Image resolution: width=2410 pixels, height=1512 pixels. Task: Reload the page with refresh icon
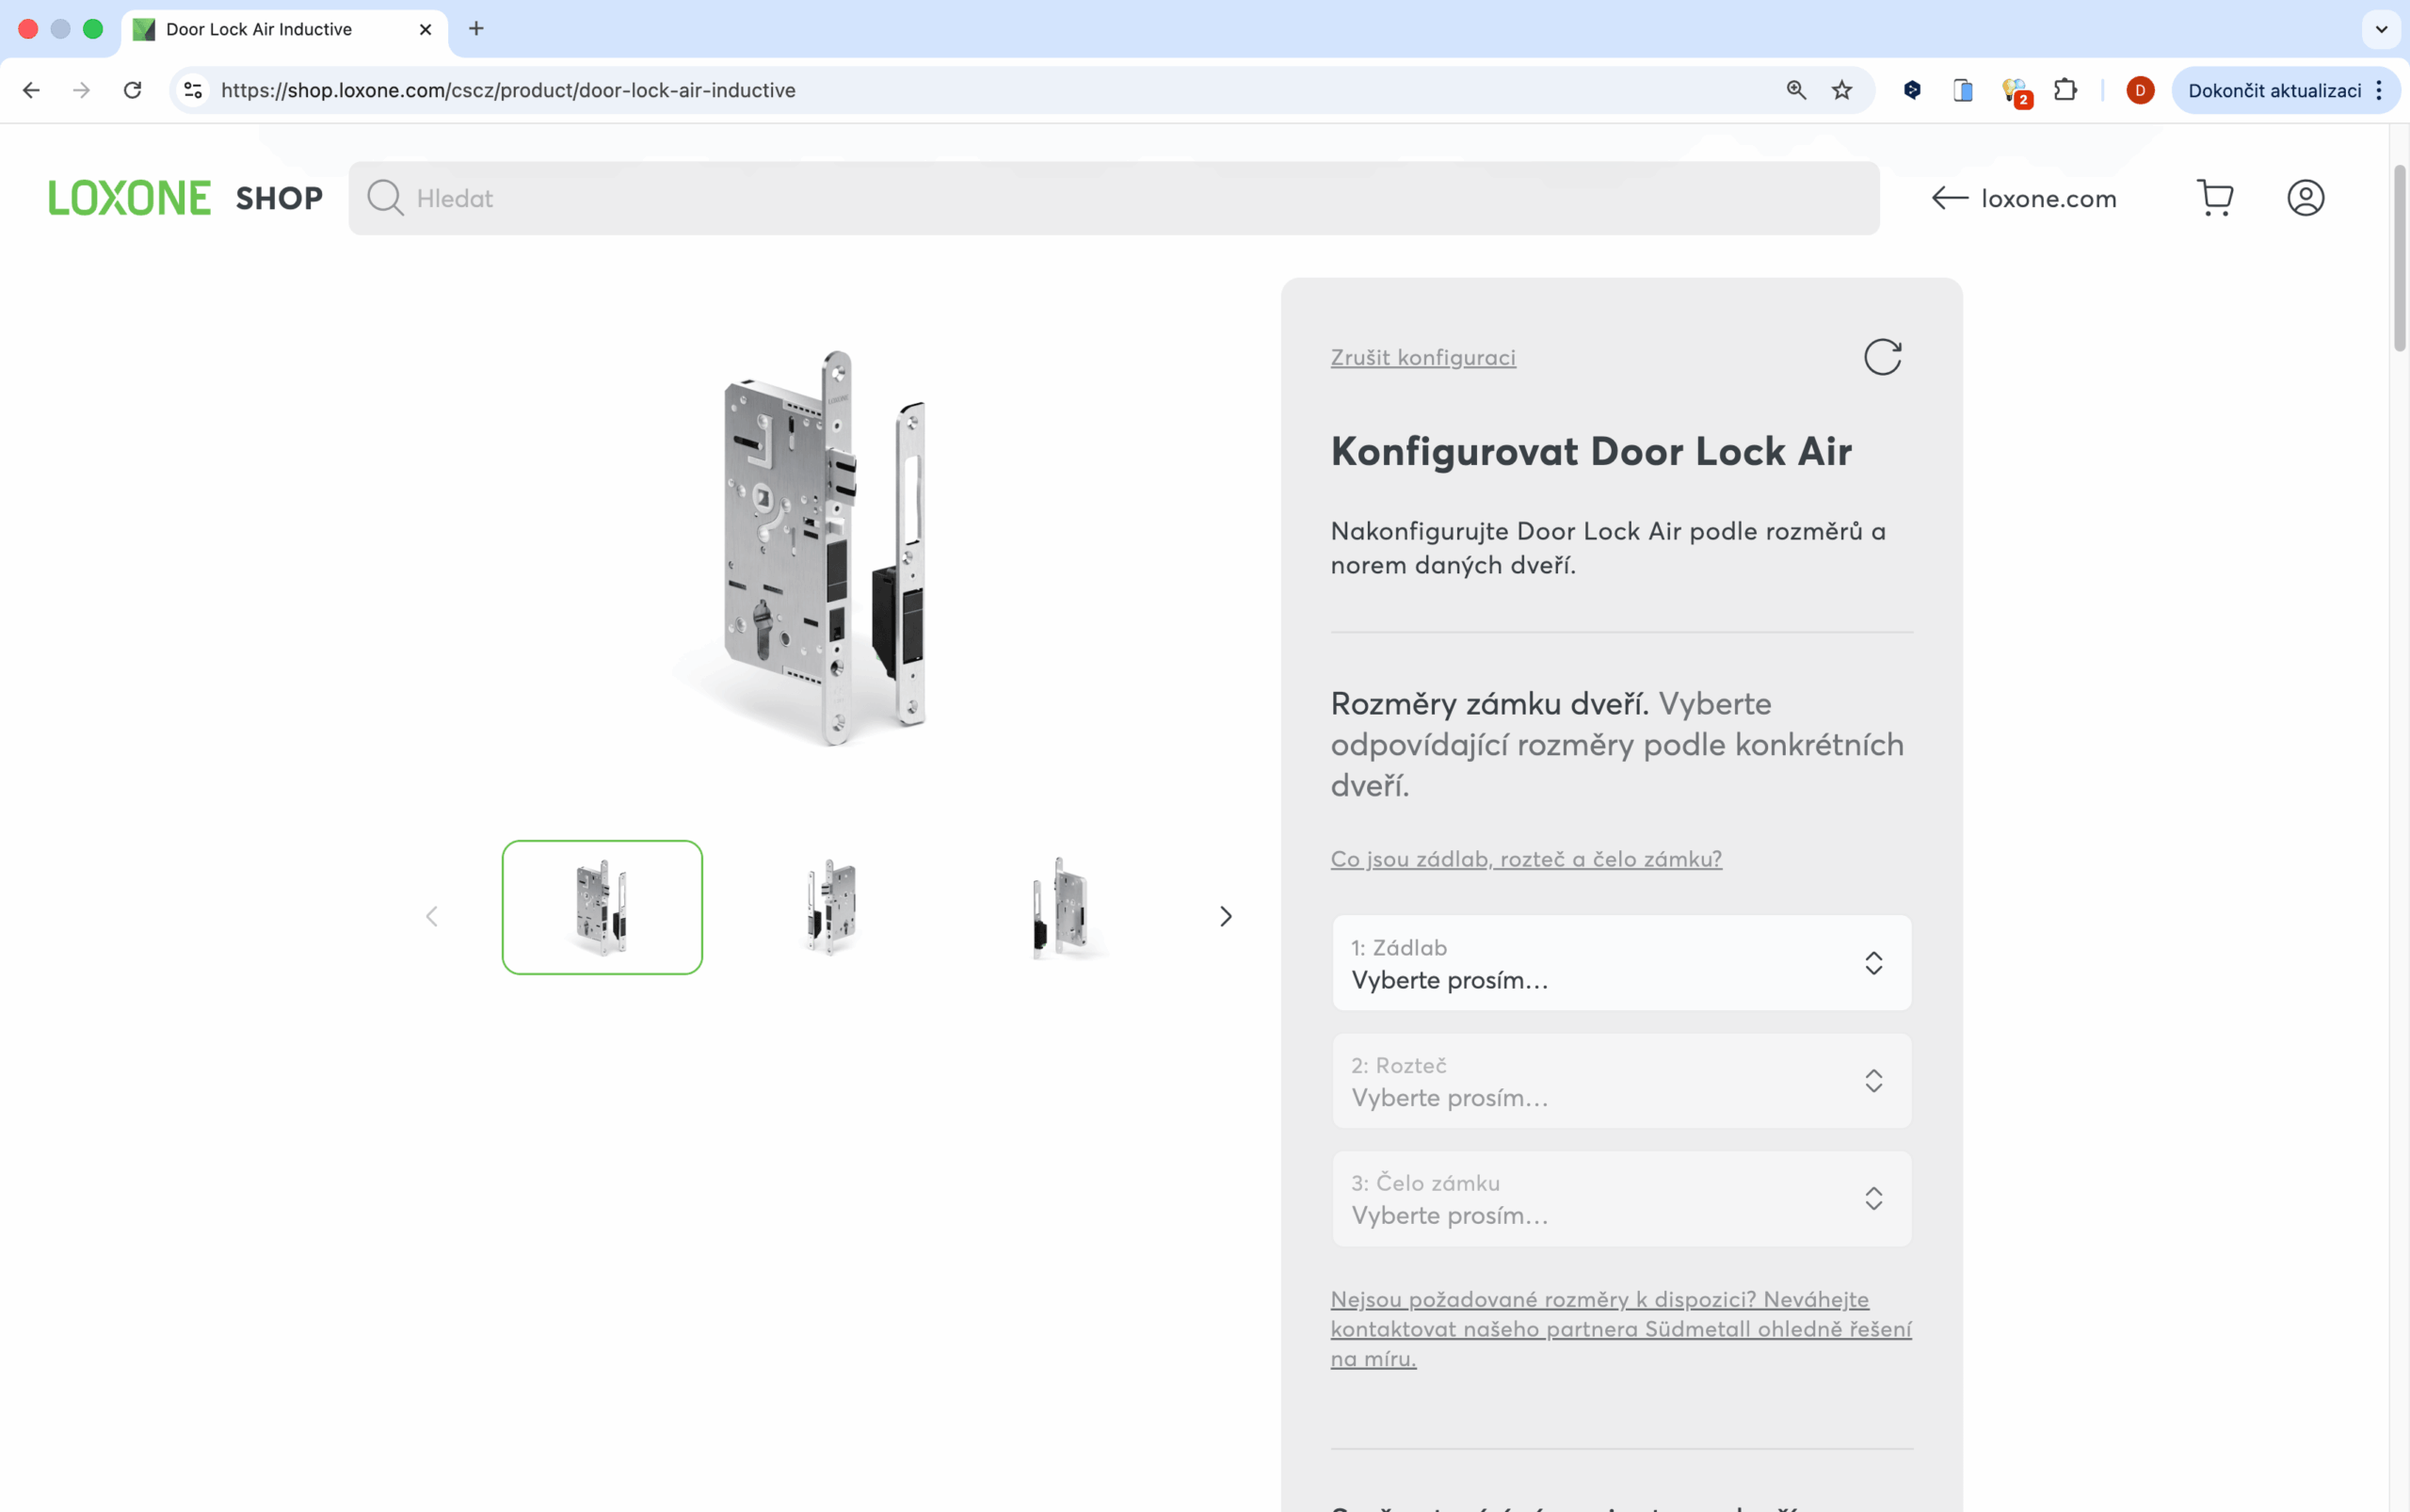[x=132, y=90]
